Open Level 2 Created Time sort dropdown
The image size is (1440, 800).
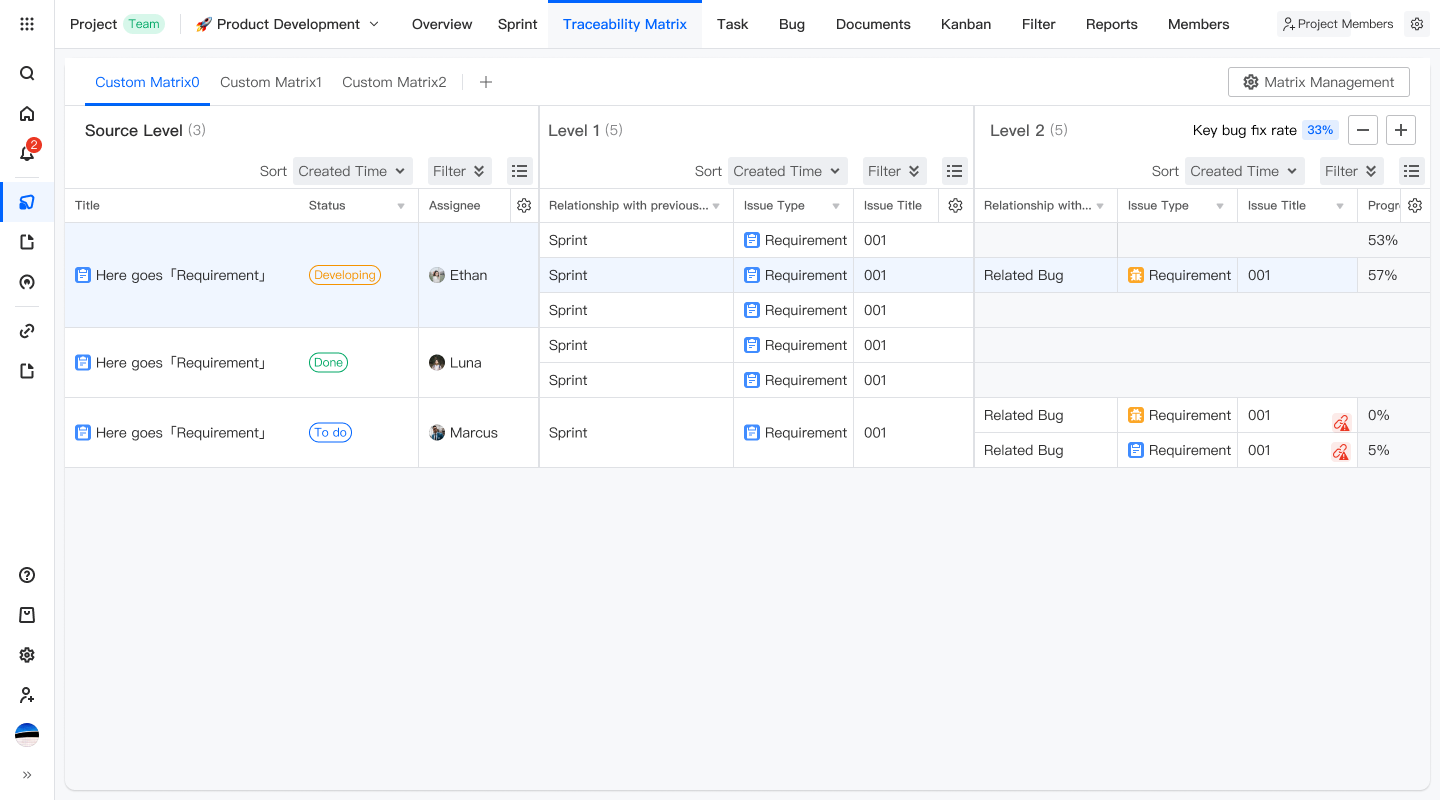pos(1244,171)
